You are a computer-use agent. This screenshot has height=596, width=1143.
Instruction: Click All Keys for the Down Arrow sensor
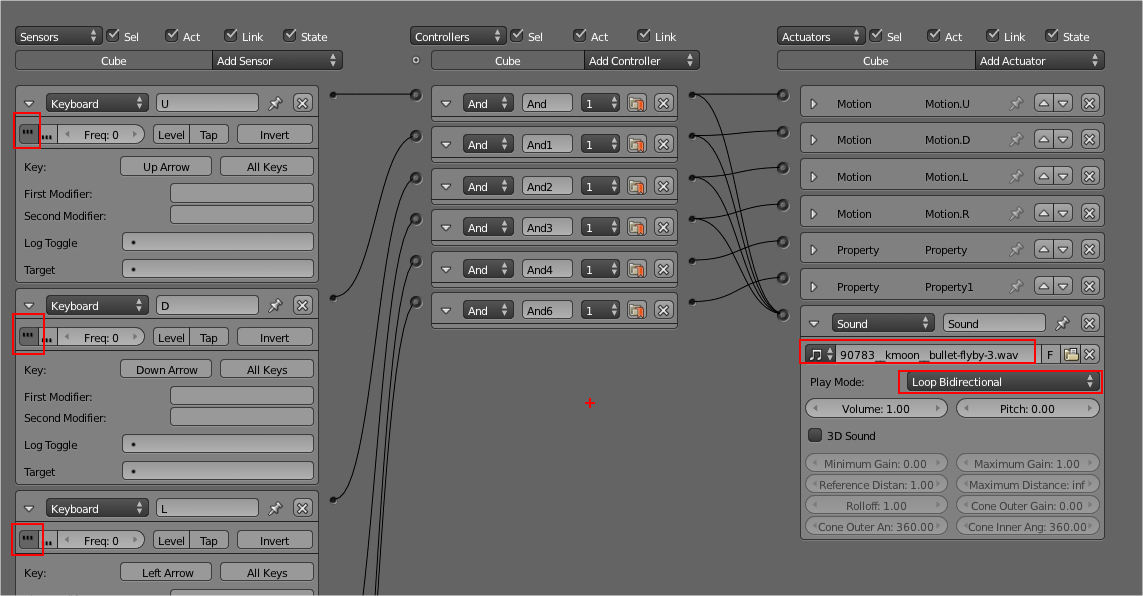tap(267, 369)
